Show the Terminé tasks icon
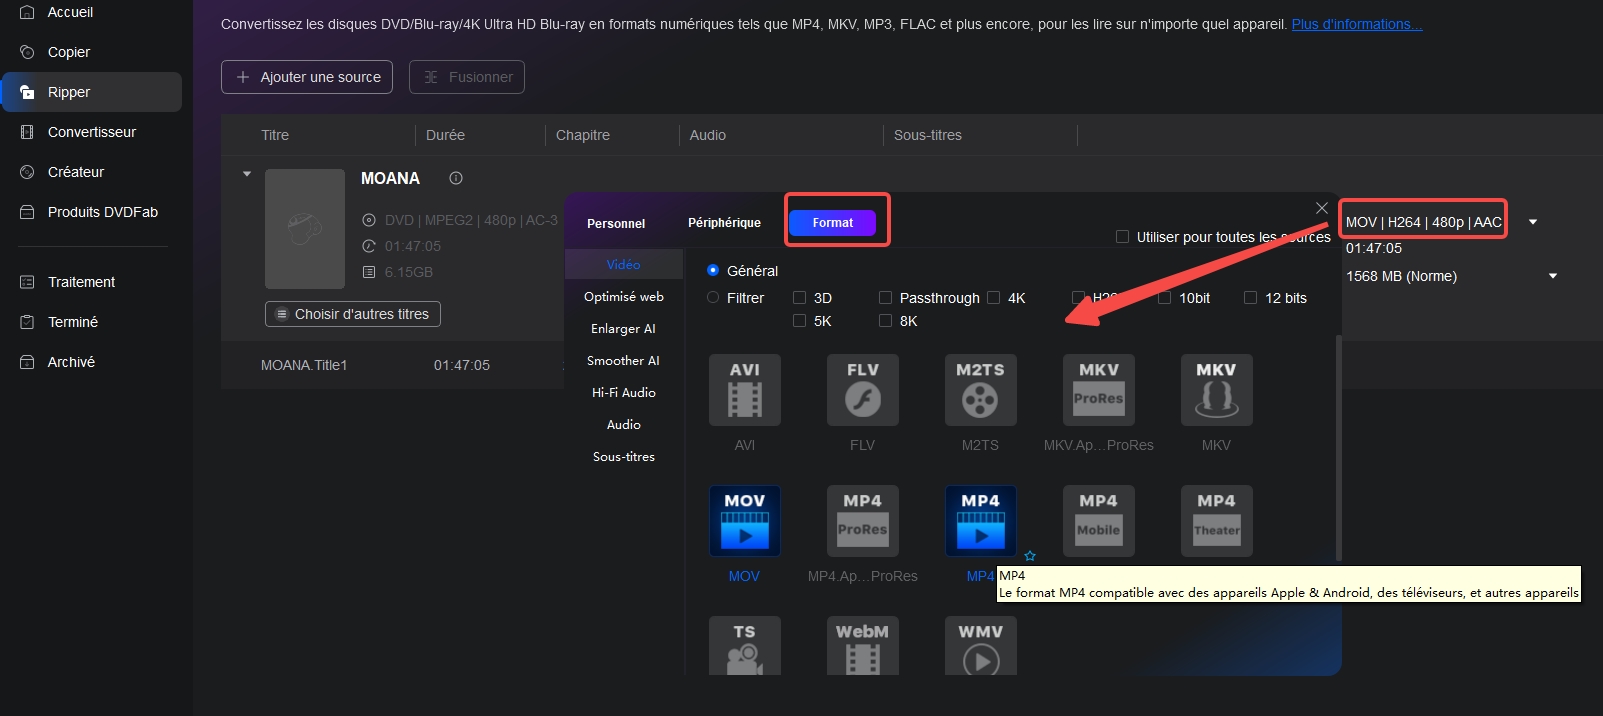 click(27, 322)
